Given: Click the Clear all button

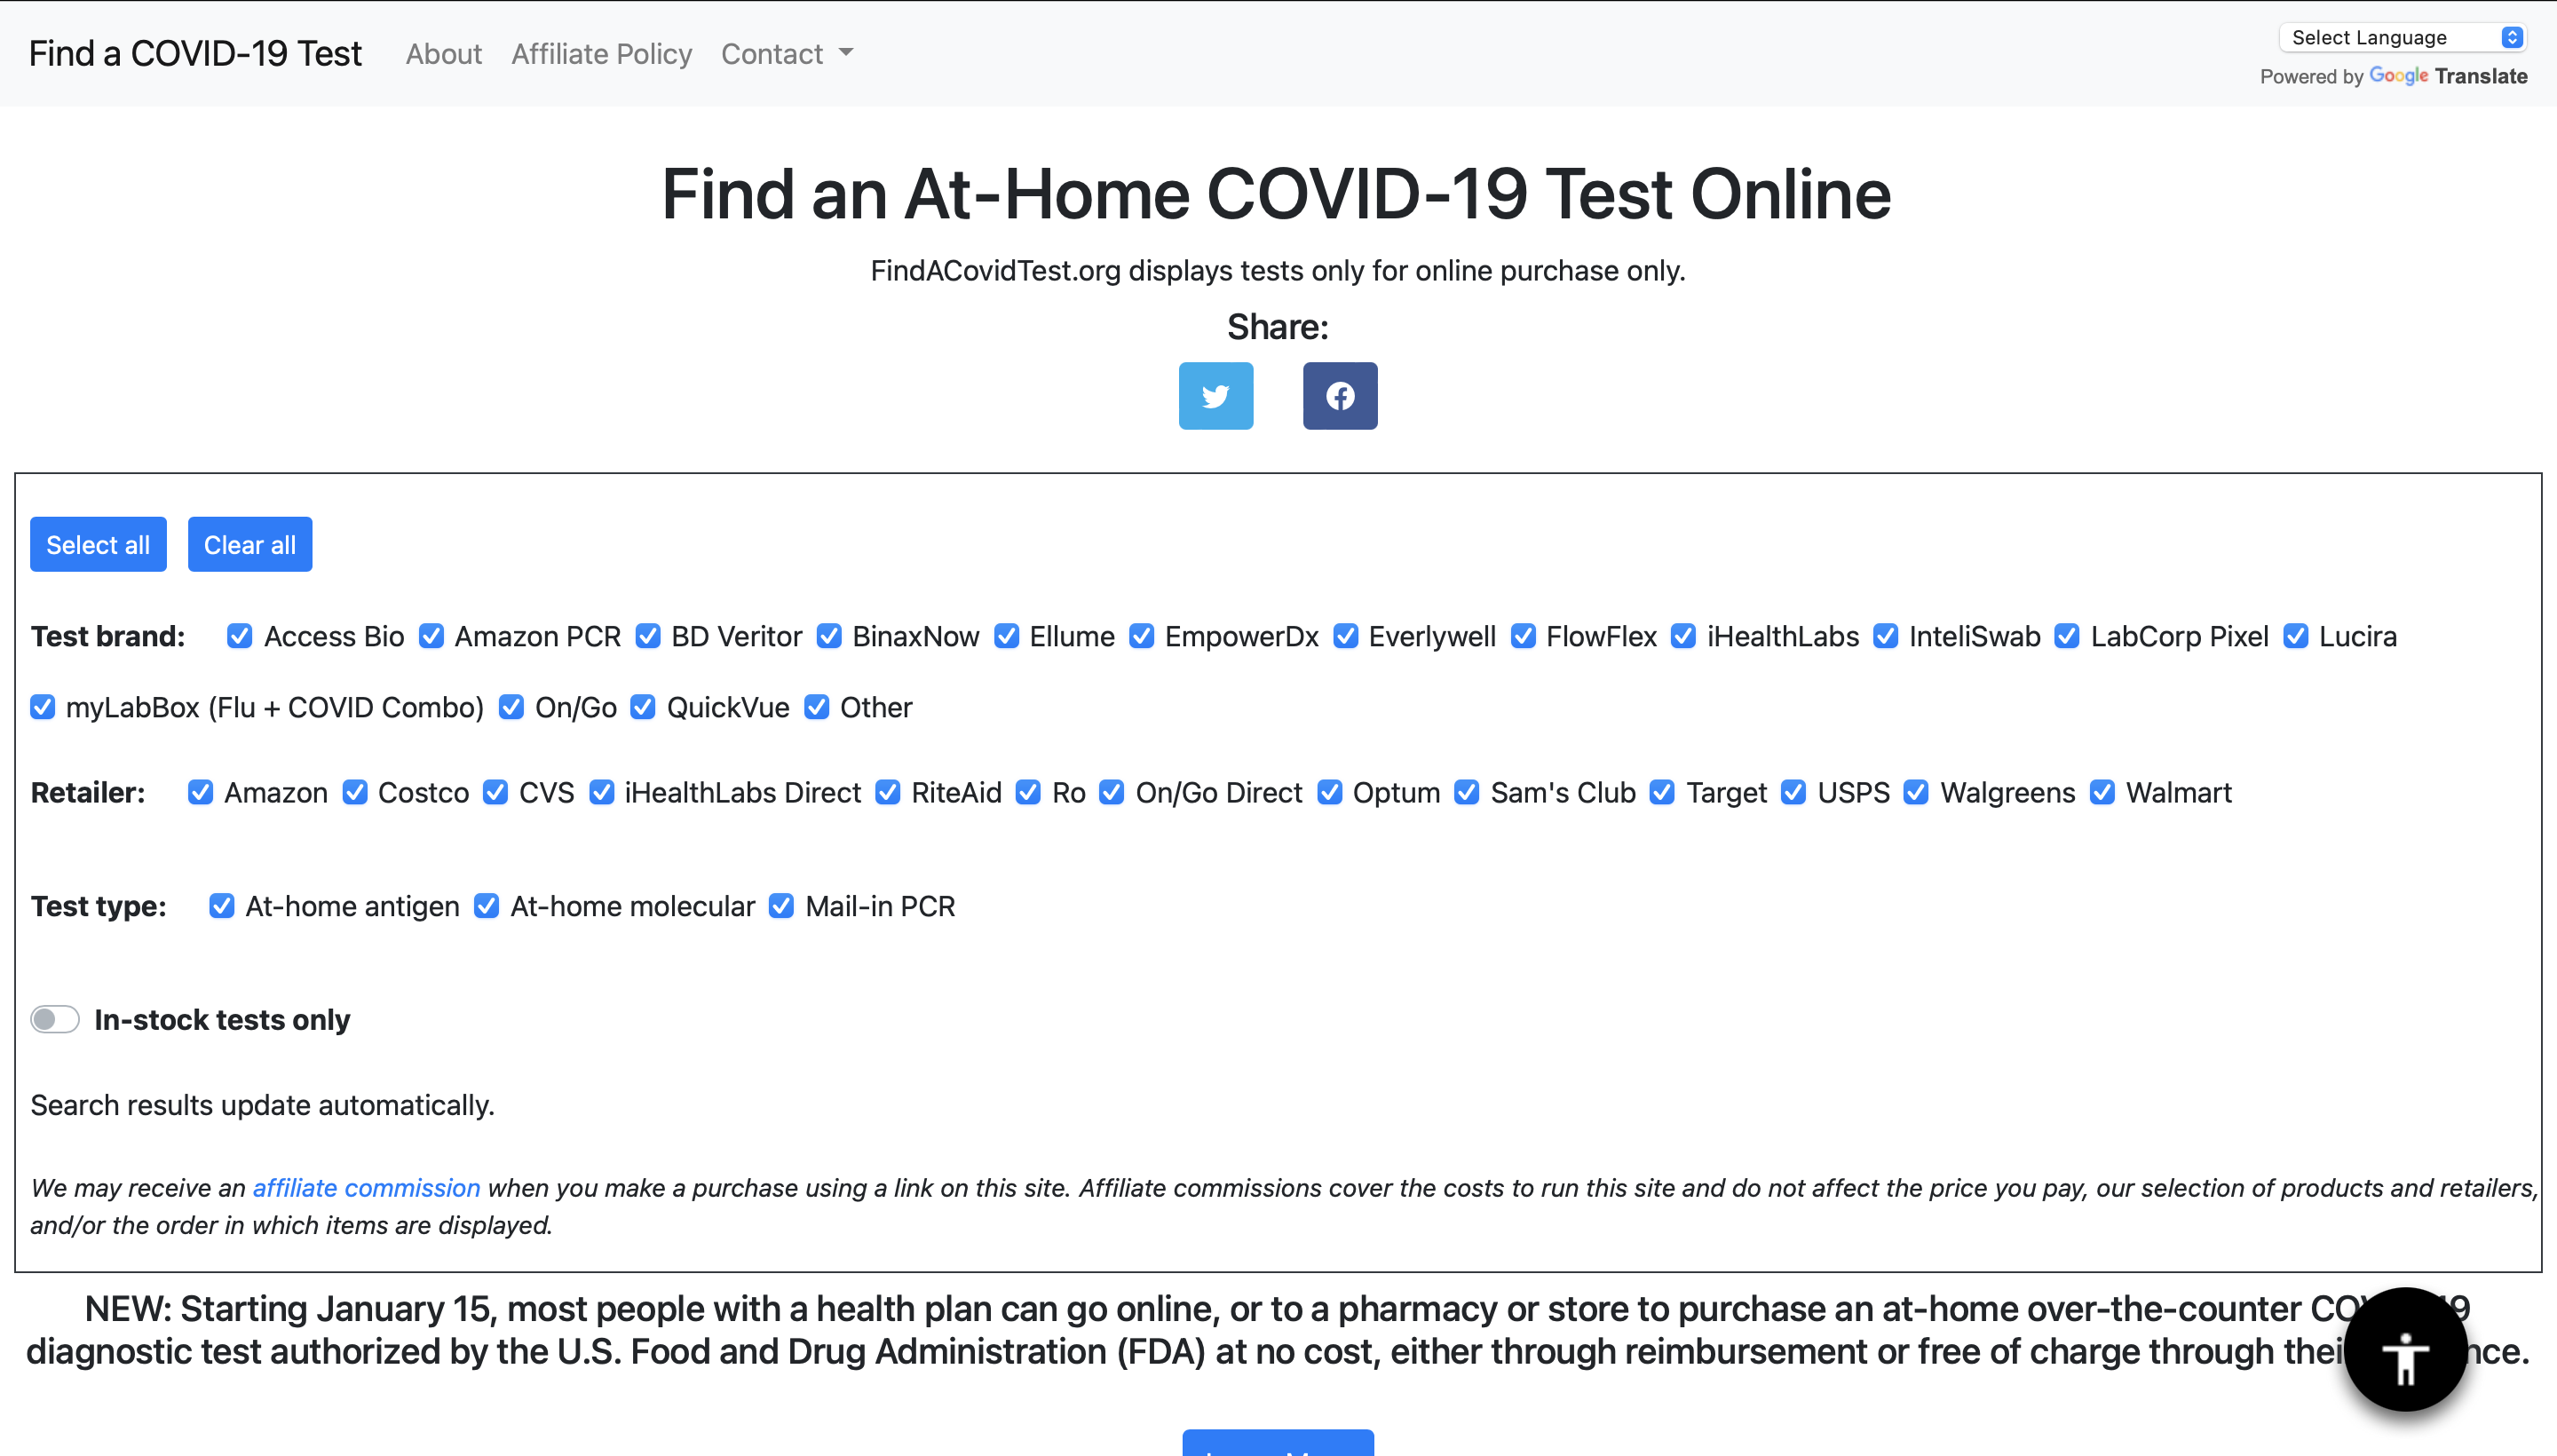Looking at the screenshot, I should pos(249,542).
